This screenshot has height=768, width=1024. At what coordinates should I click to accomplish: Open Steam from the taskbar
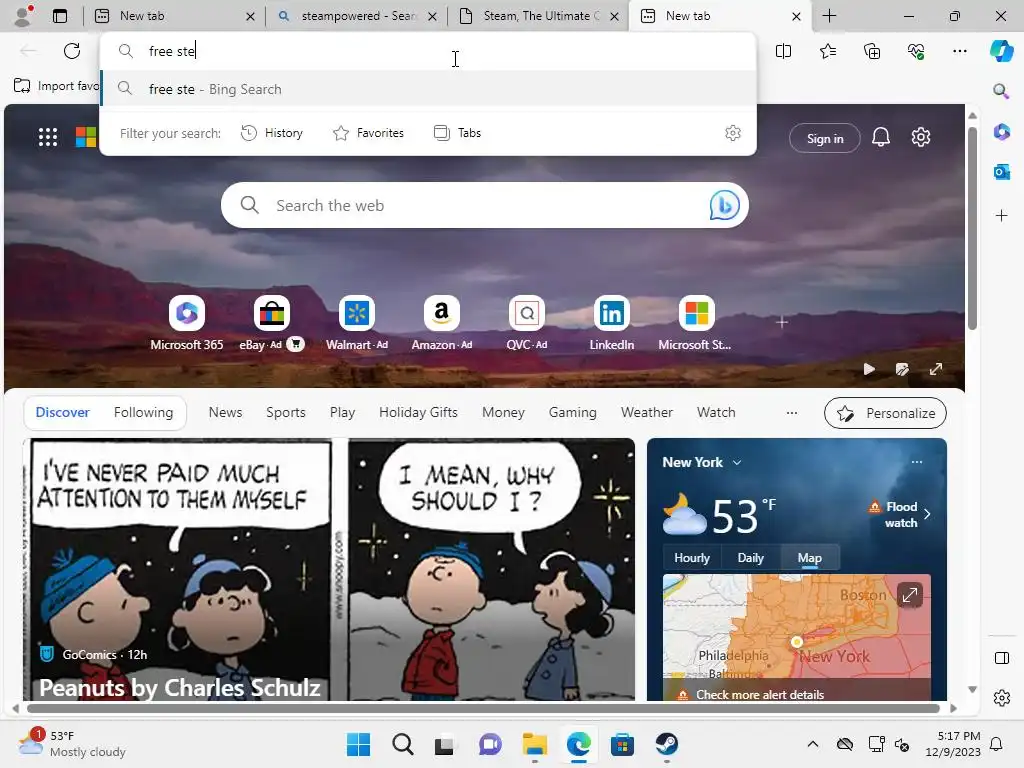point(666,744)
